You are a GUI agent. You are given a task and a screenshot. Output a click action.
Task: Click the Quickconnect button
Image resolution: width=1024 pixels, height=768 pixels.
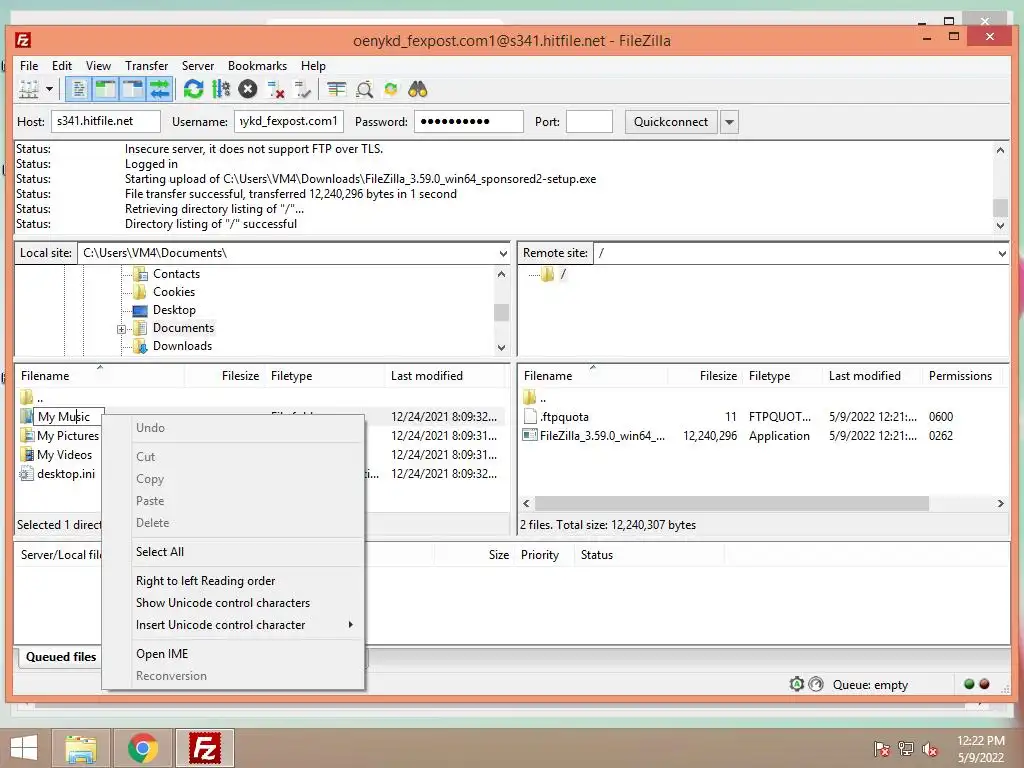pos(671,122)
